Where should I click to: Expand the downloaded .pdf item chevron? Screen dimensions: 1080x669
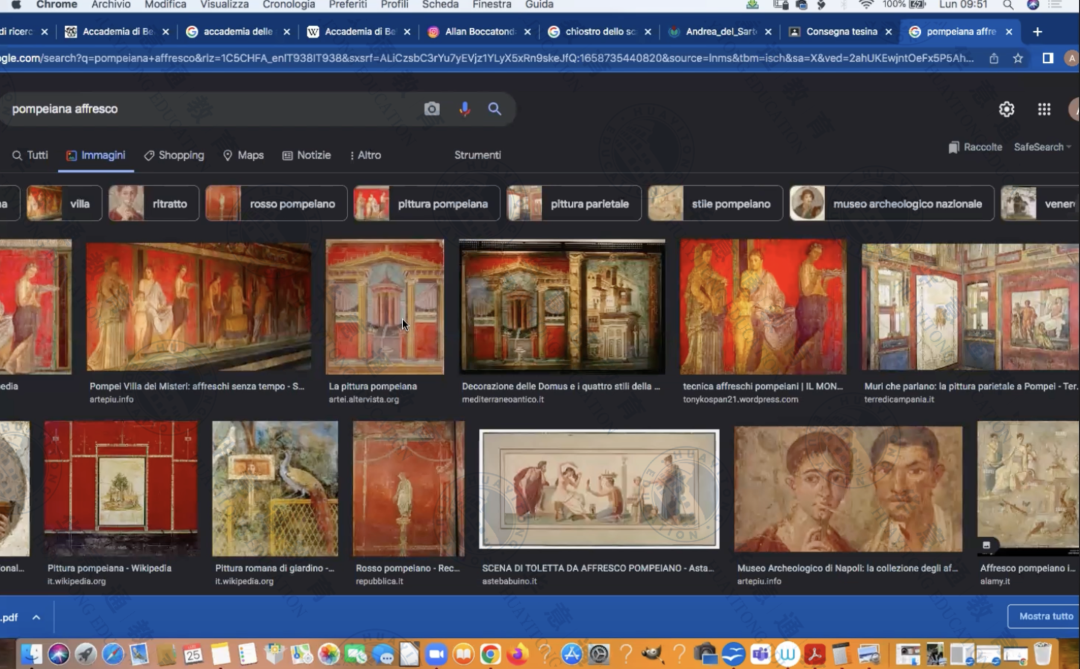pyautogui.click(x=37, y=617)
